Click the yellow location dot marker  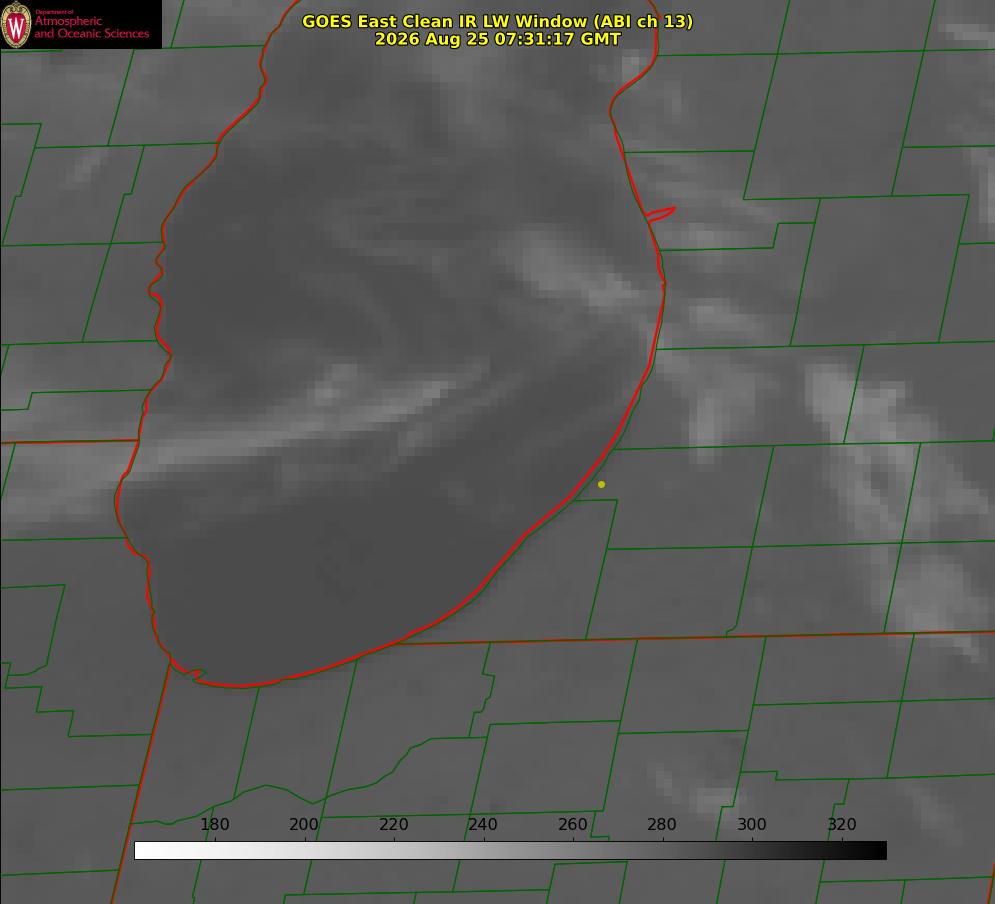tap(602, 484)
